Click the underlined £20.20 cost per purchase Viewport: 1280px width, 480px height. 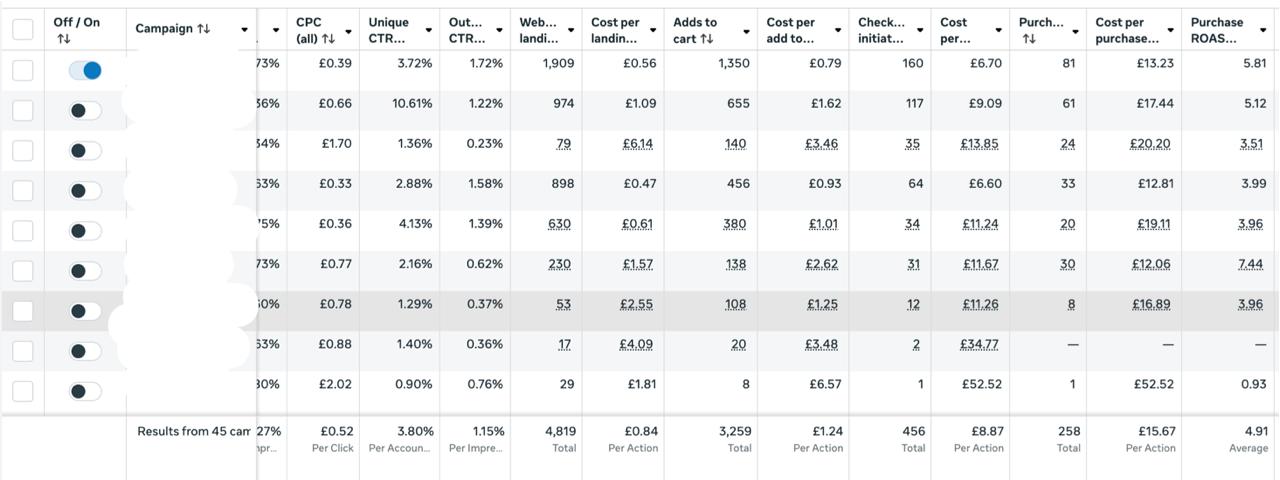(x=1149, y=144)
